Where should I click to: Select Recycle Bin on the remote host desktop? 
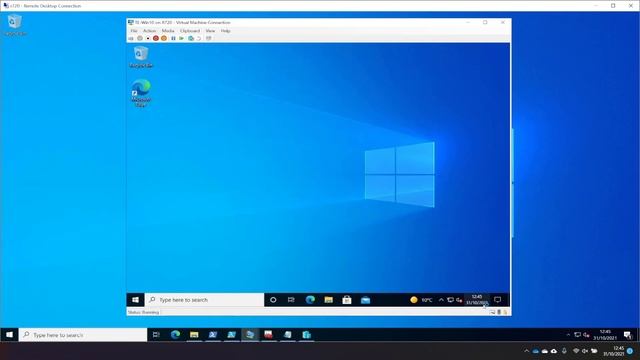[x=15, y=25]
